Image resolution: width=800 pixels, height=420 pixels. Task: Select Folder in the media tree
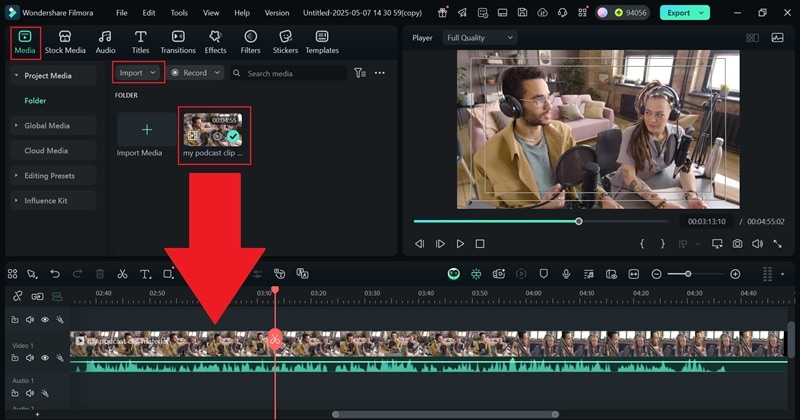point(35,101)
